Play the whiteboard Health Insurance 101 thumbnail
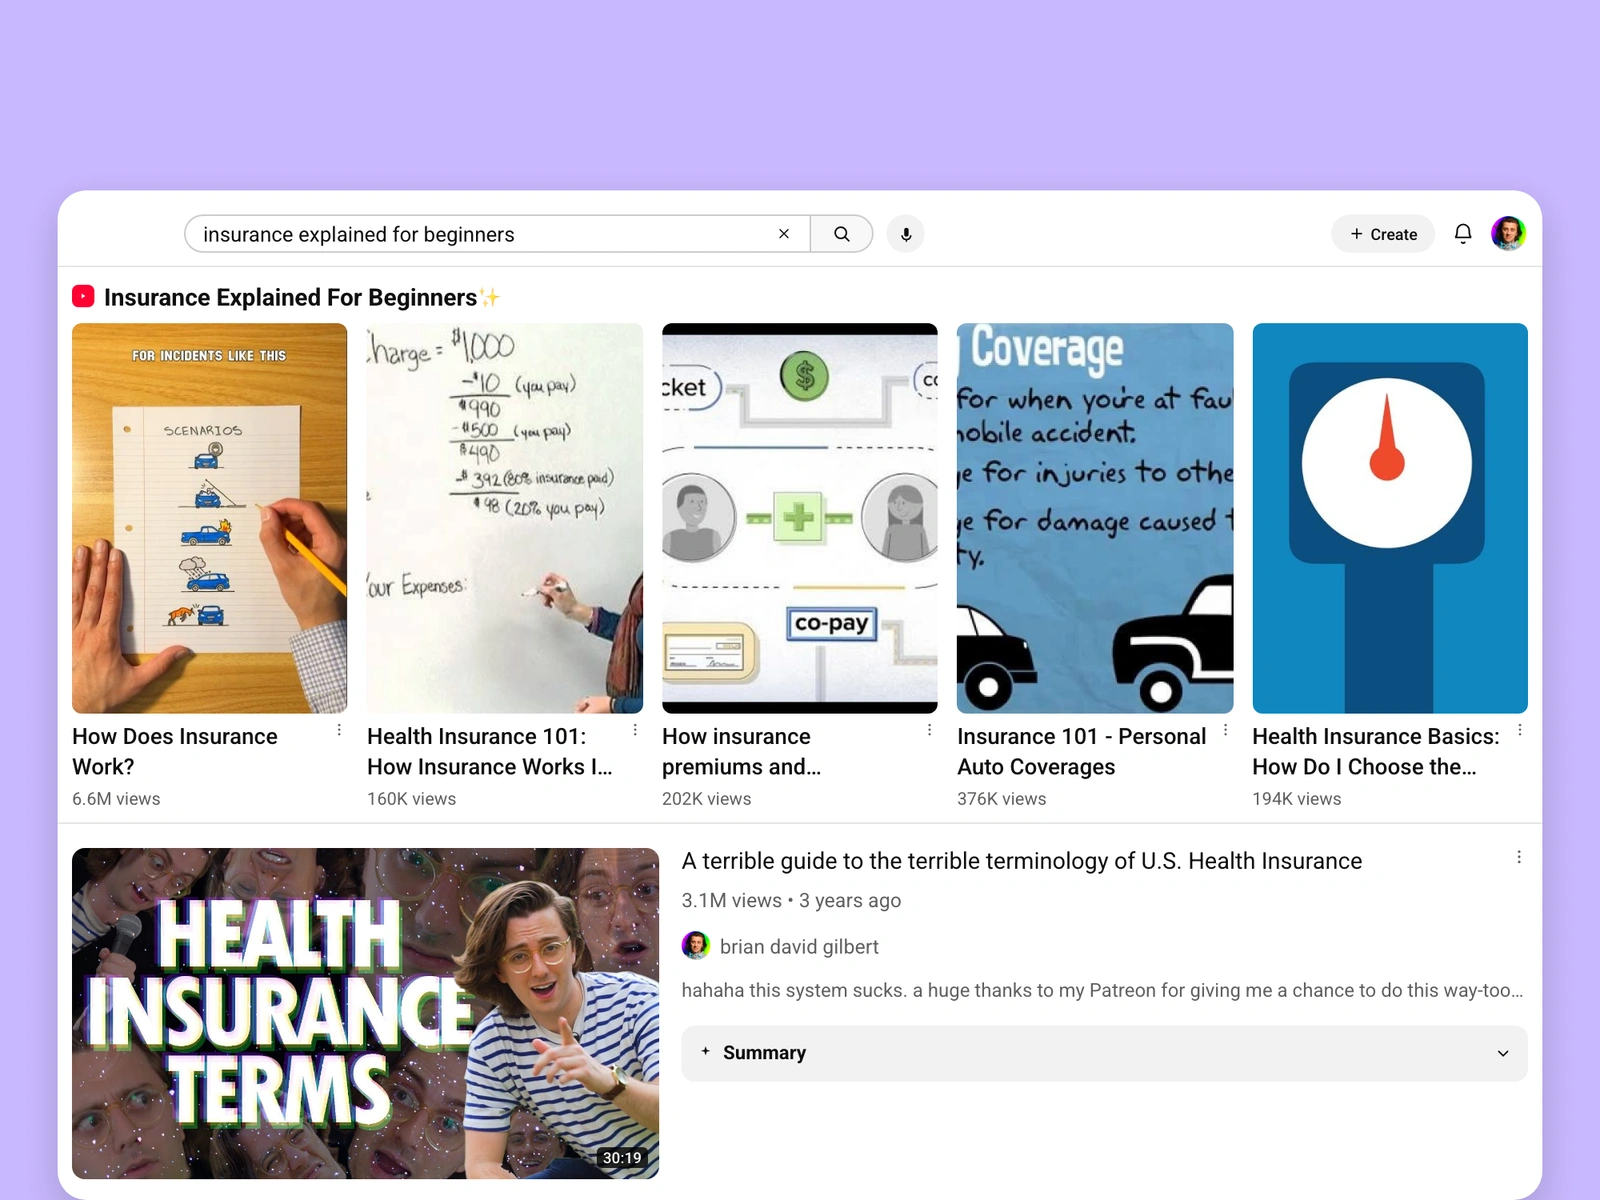1600x1200 pixels. 505,518
